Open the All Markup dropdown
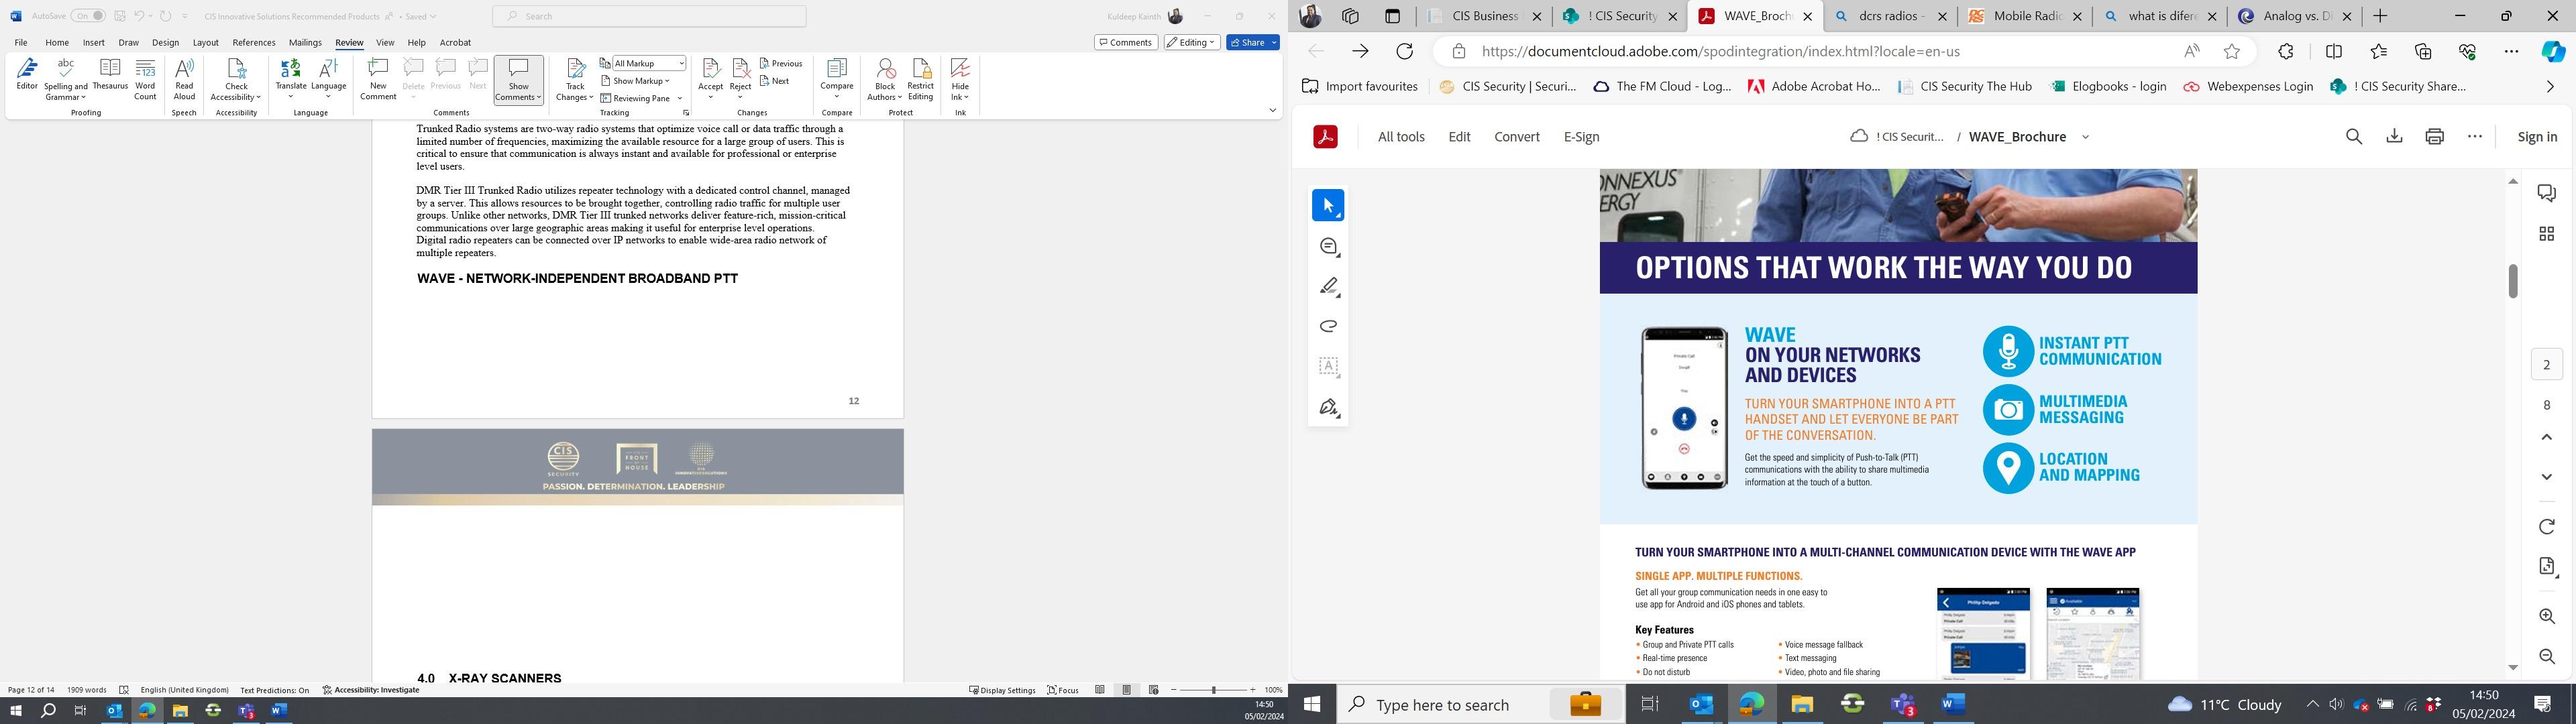2576x724 pixels. pyautogui.click(x=649, y=63)
